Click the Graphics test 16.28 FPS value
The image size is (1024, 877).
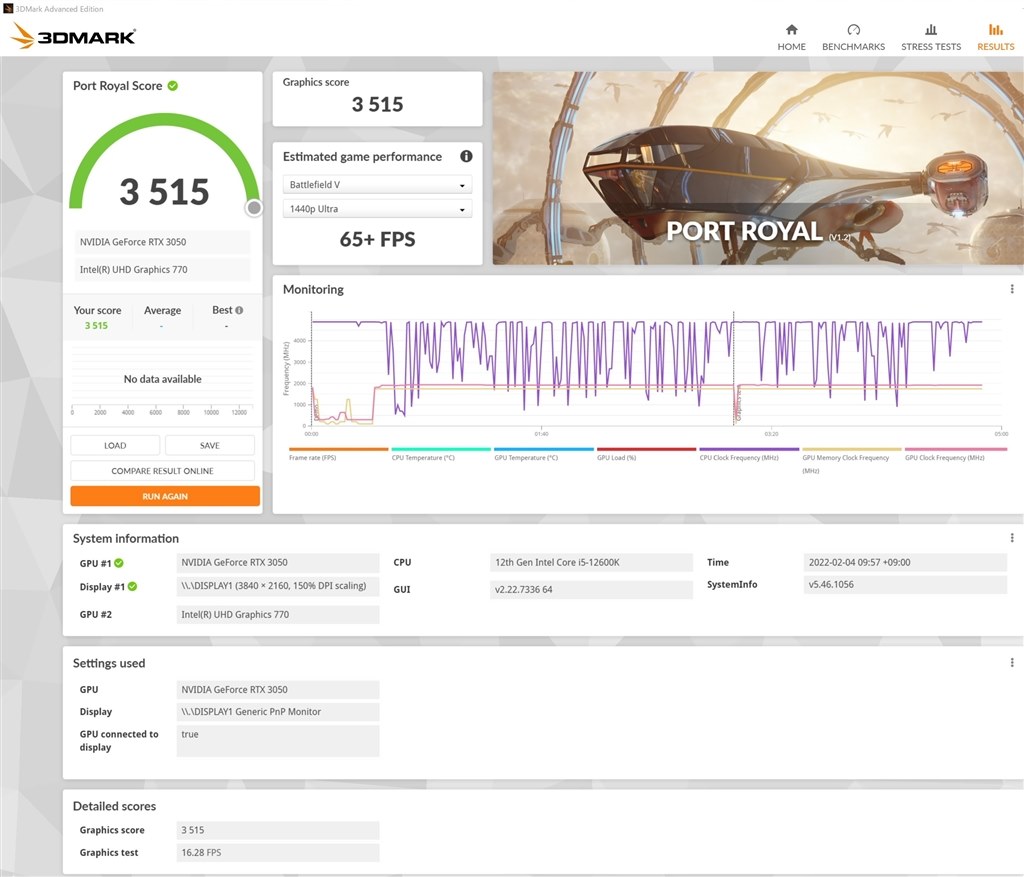[x=278, y=852]
